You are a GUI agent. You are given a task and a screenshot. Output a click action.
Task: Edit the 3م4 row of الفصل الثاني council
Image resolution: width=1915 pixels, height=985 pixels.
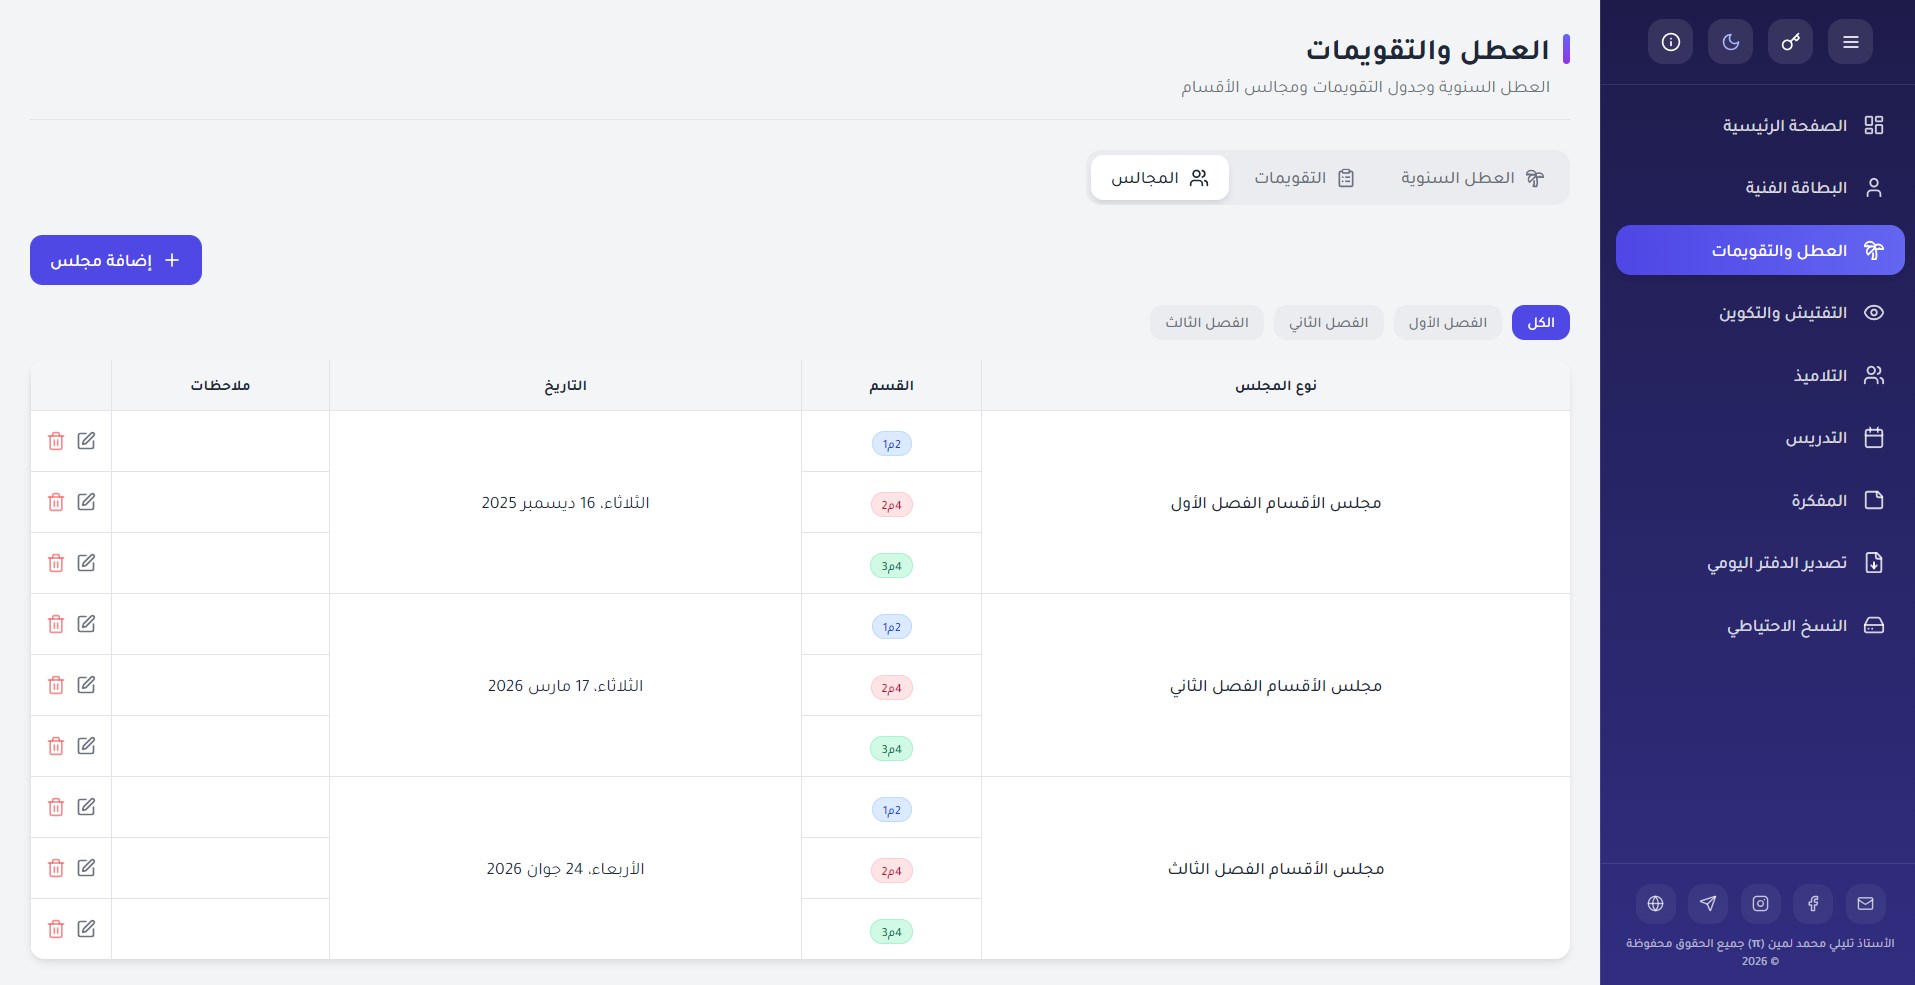pyautogui.click(x=87, y=746)
